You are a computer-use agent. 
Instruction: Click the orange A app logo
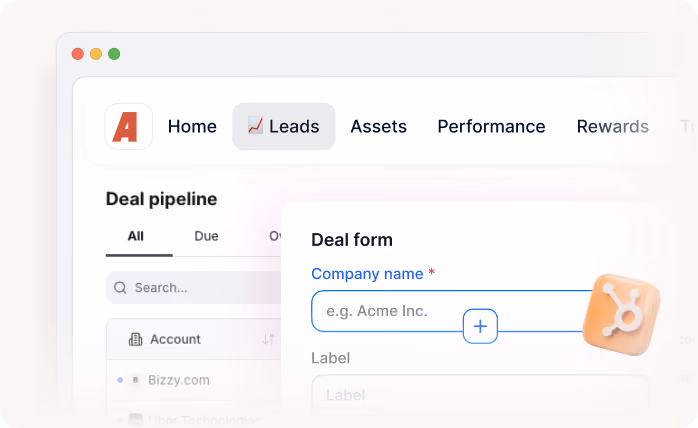pos(129,126)
